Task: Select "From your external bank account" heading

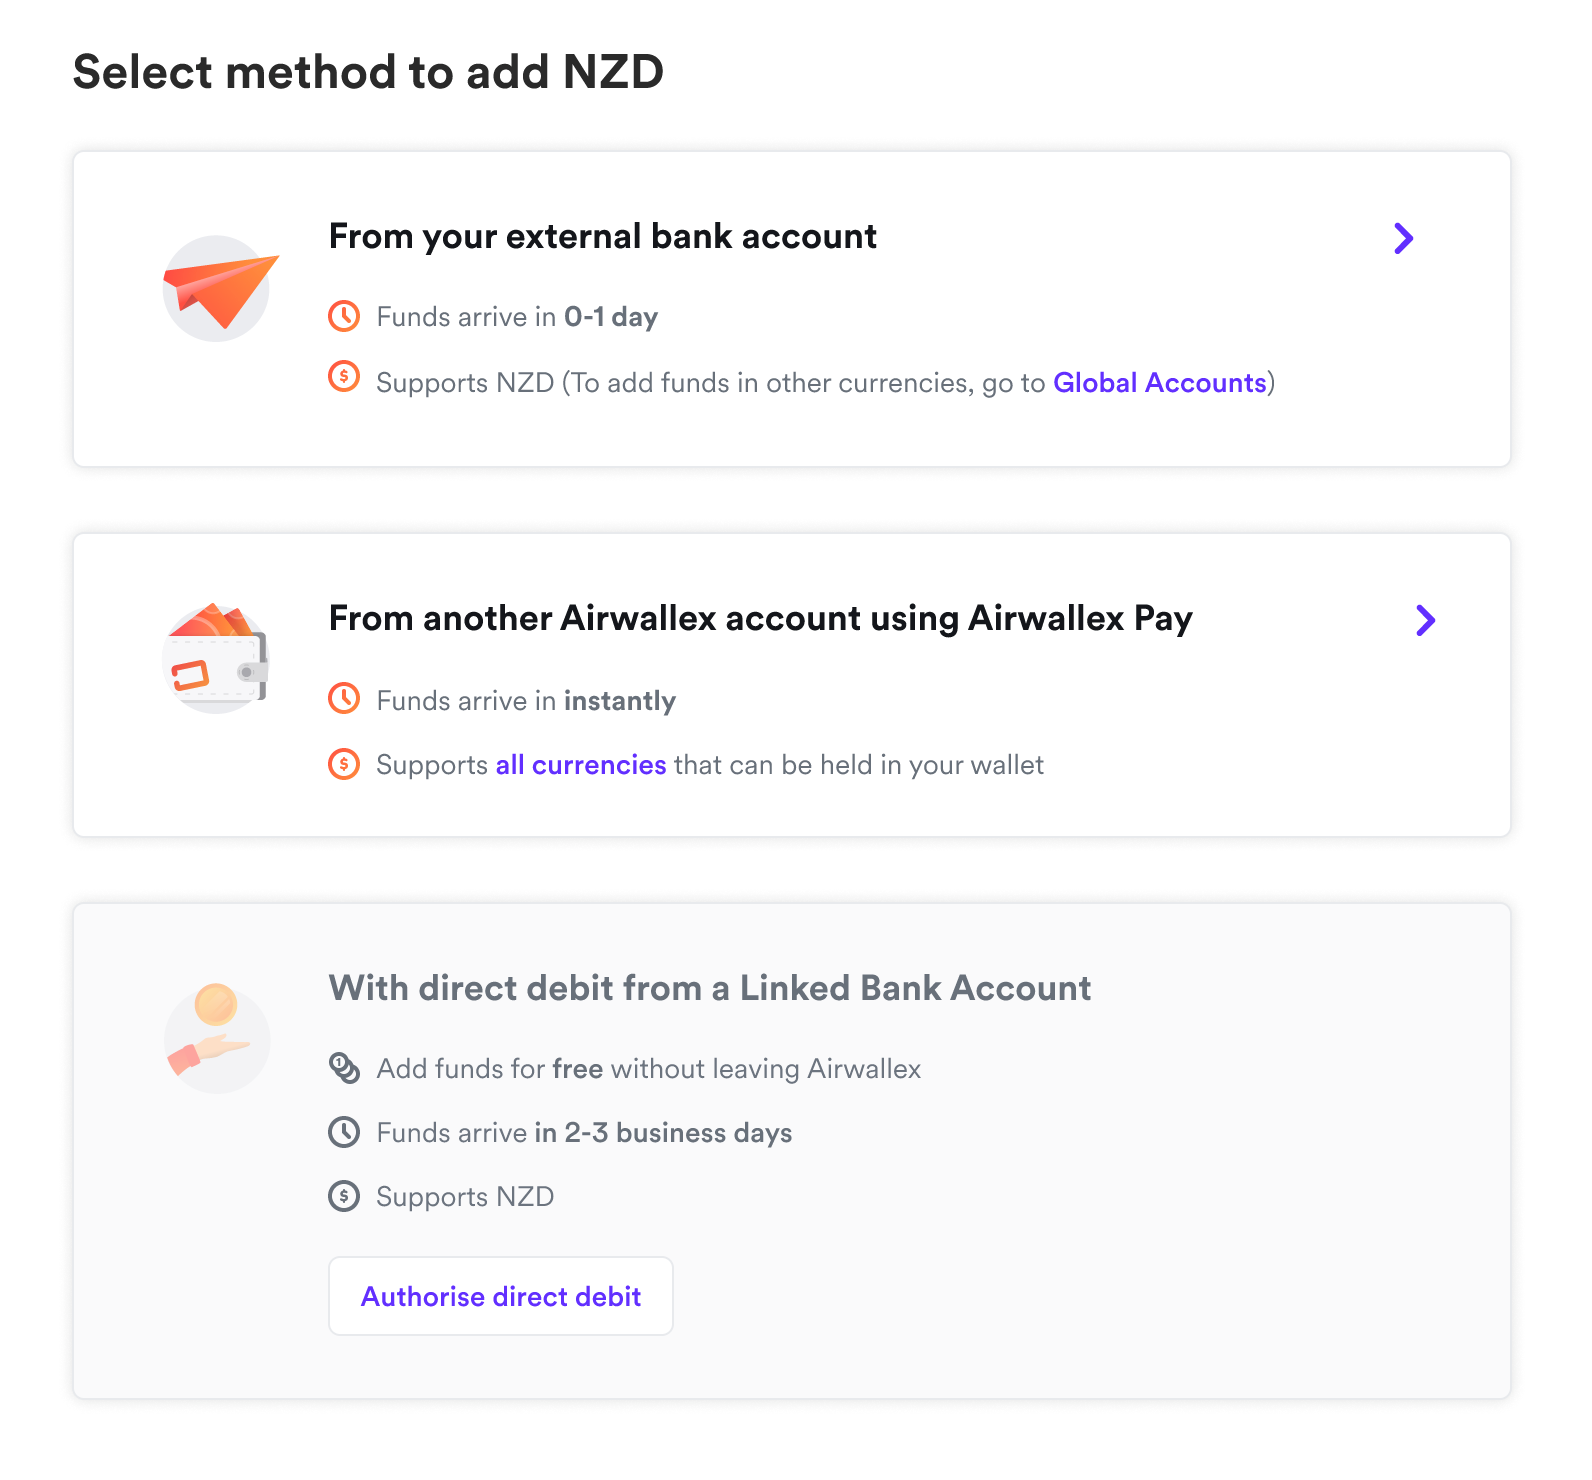Action: 603,237
